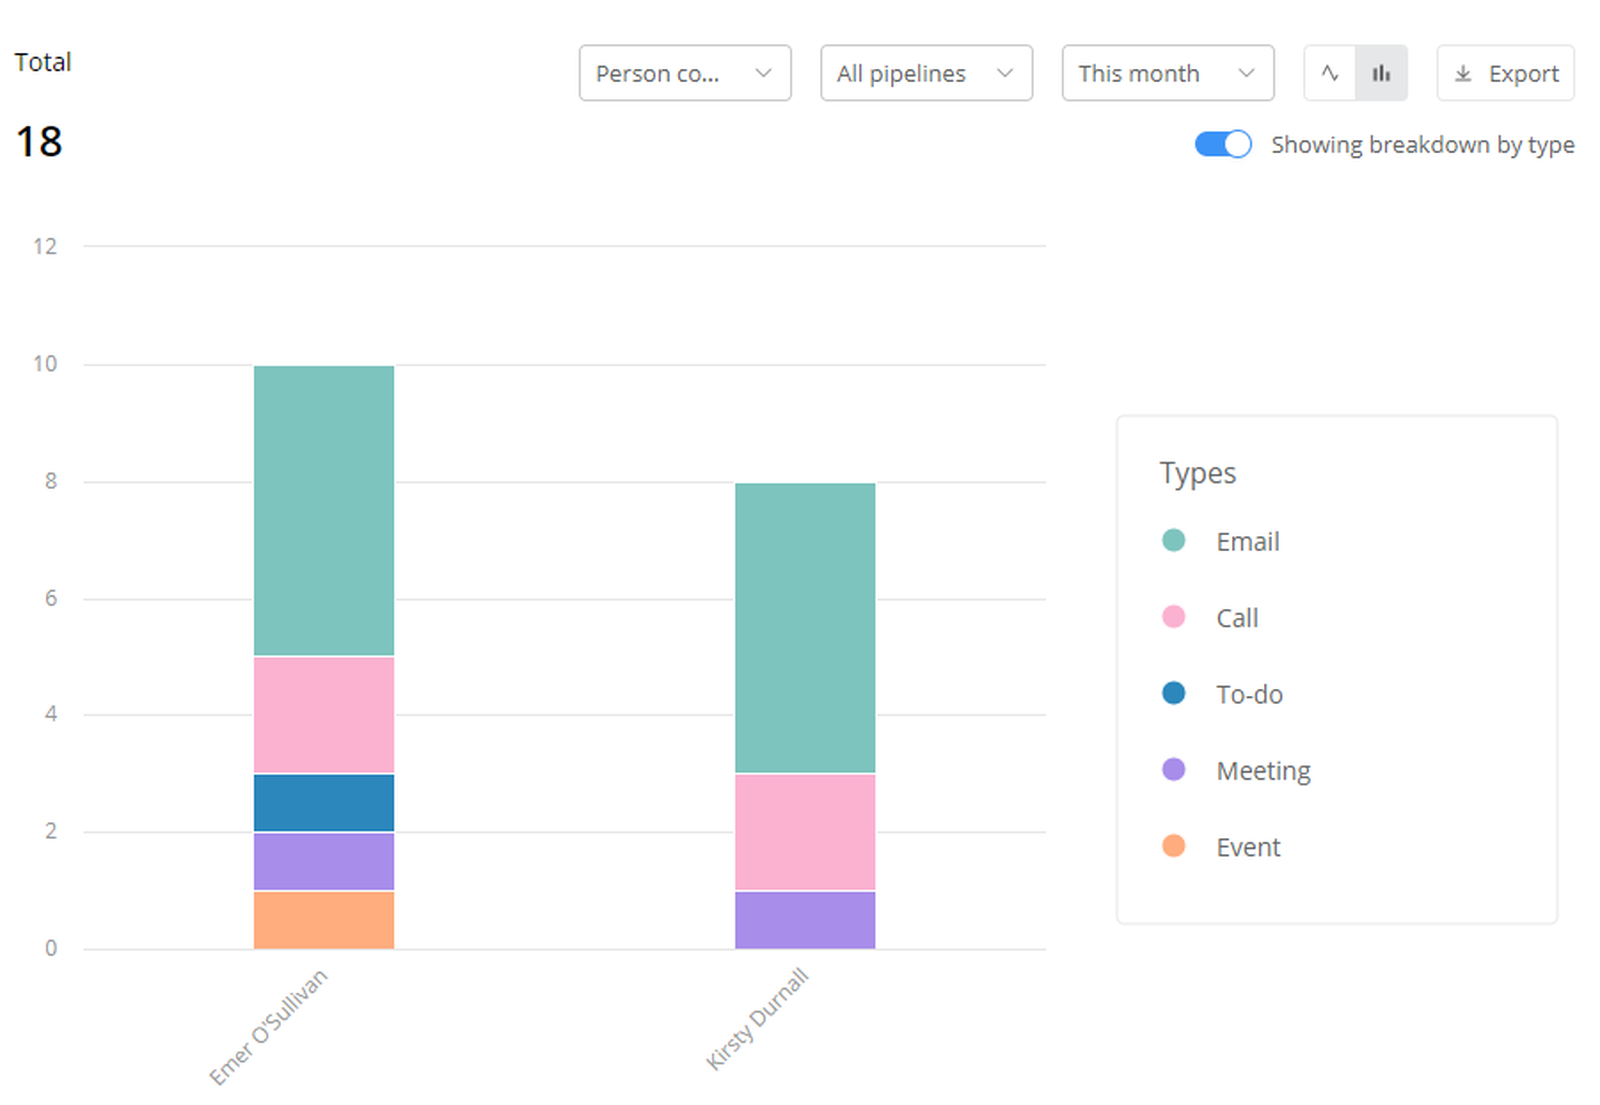This screenshot has width=1600, height=1105.
Task: Click the purple Meeting legend dot
Action: 1175,770
